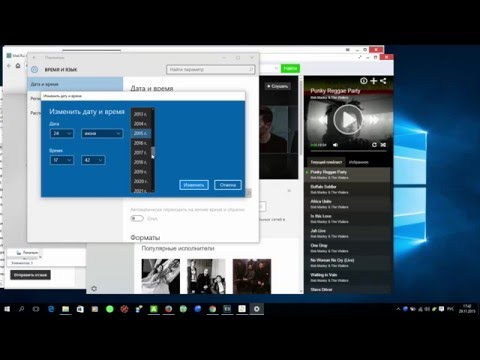This screenshot has height=360, width=480.
Task: Click the Найти параметр search field
Action: click(x=211, y=69)
